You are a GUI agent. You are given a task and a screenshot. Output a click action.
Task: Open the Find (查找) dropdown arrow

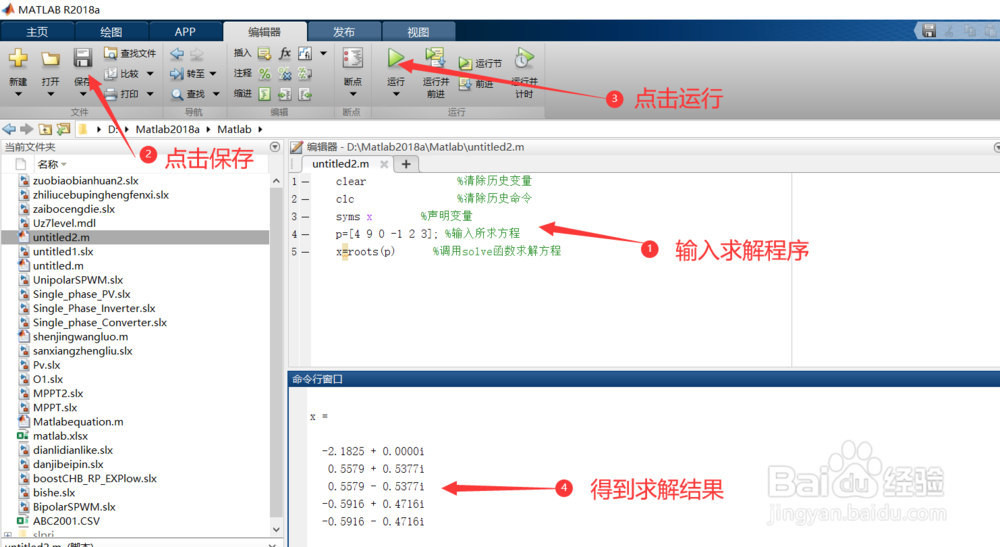[216, 94]
